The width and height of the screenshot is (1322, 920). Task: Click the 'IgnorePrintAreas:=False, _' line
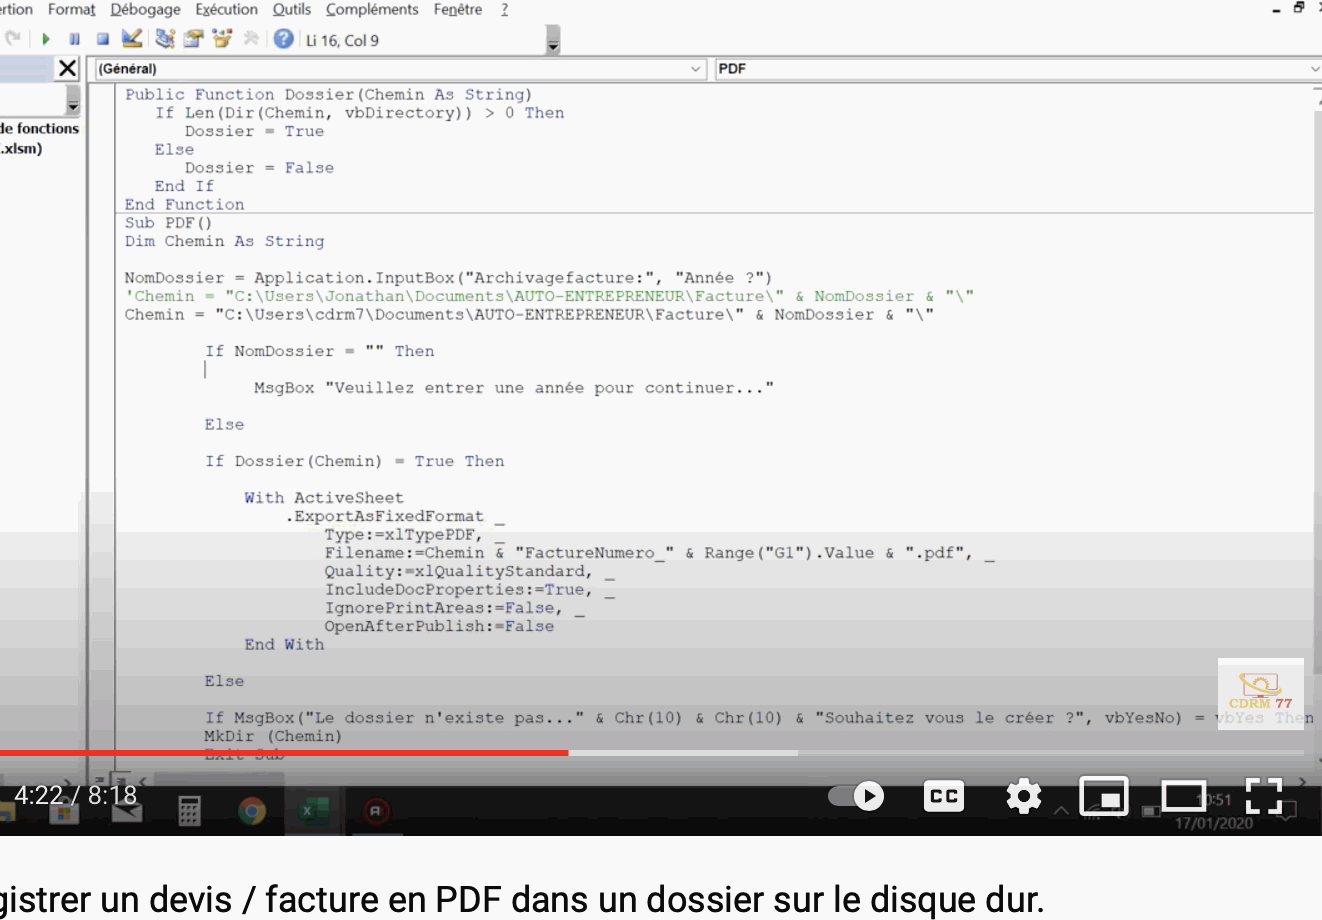tap(454, 608)
